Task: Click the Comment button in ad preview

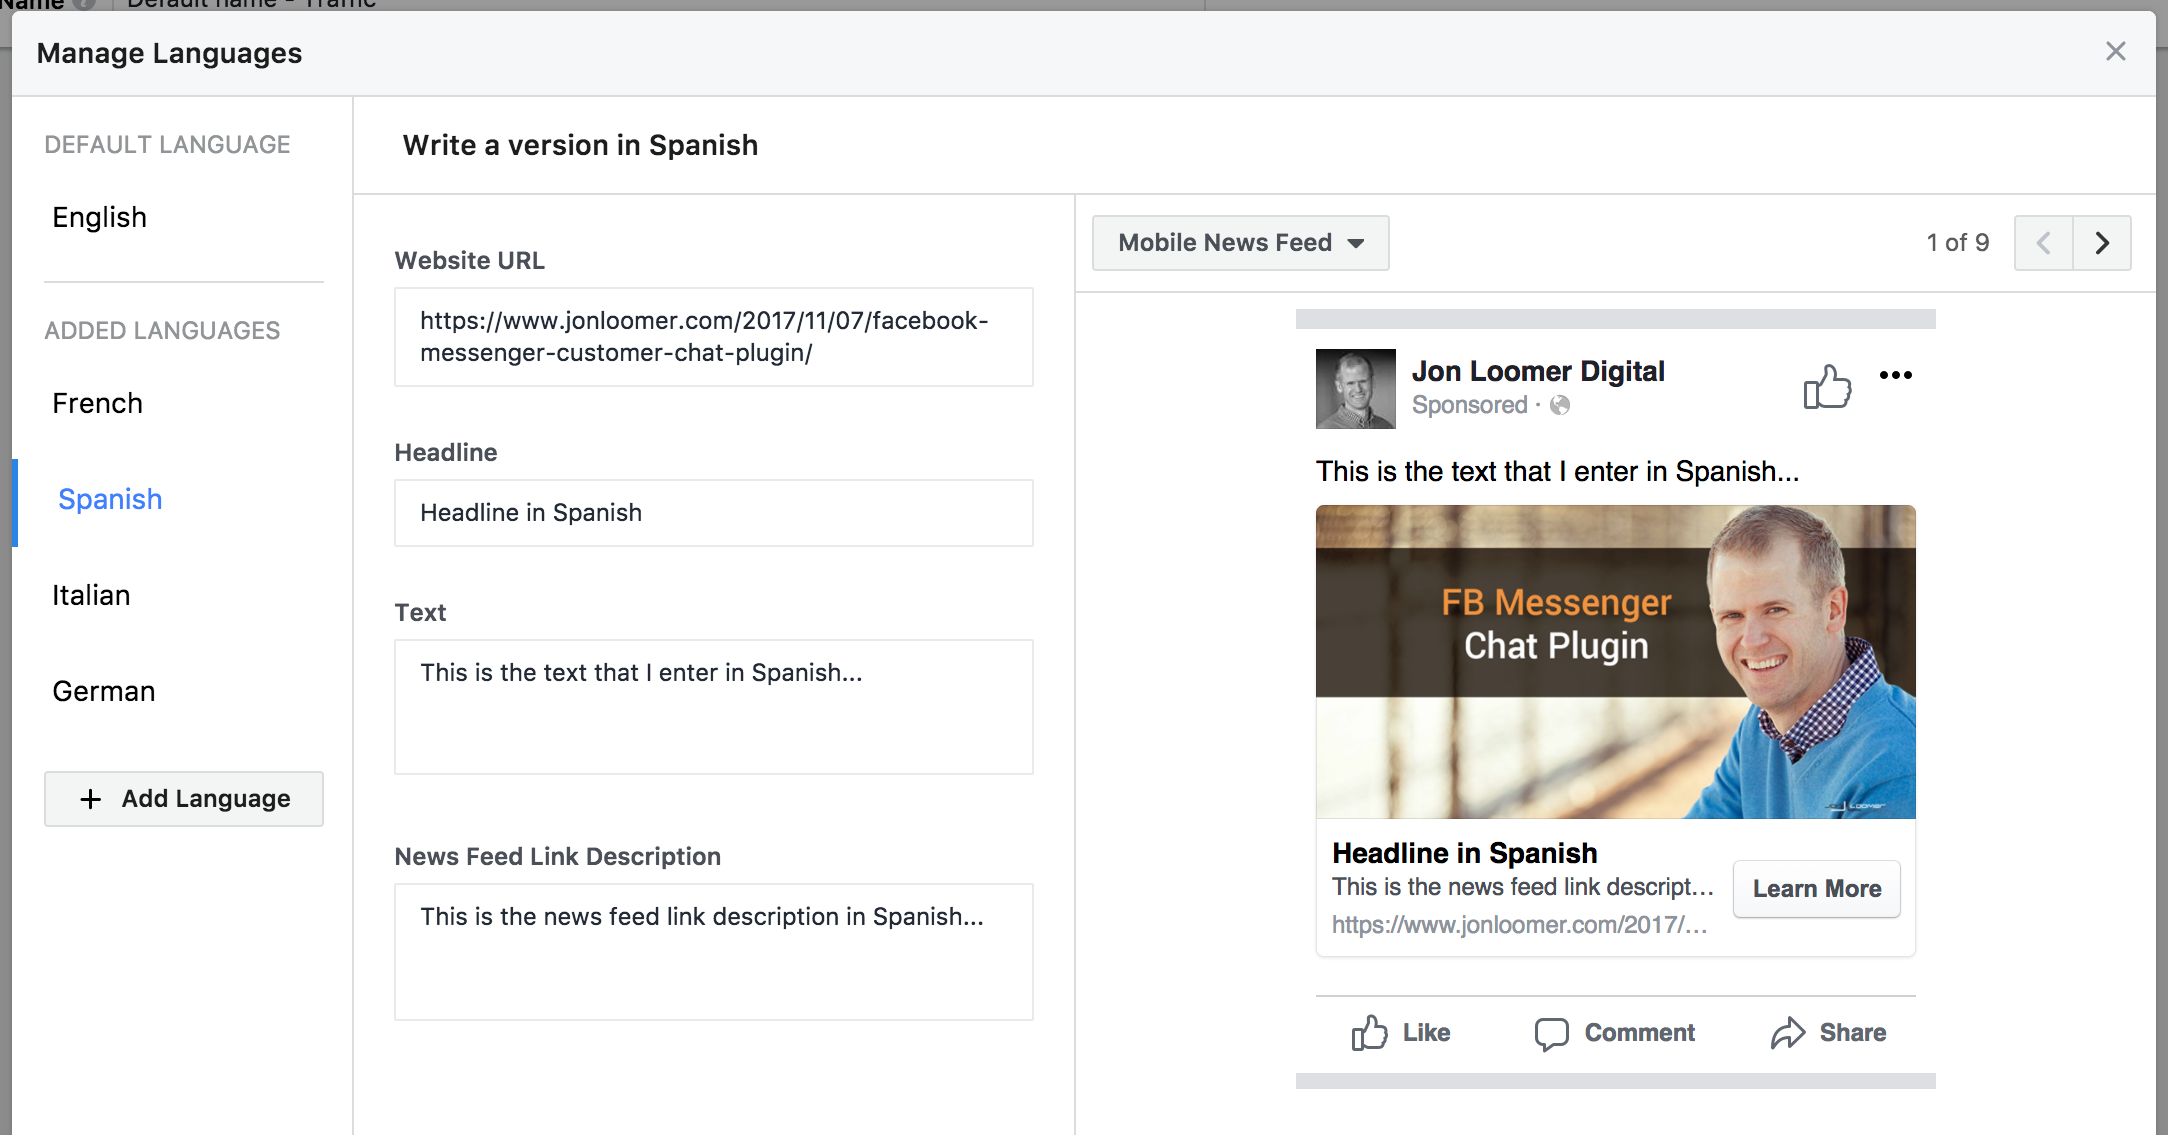Action: click(1614, 1033)
